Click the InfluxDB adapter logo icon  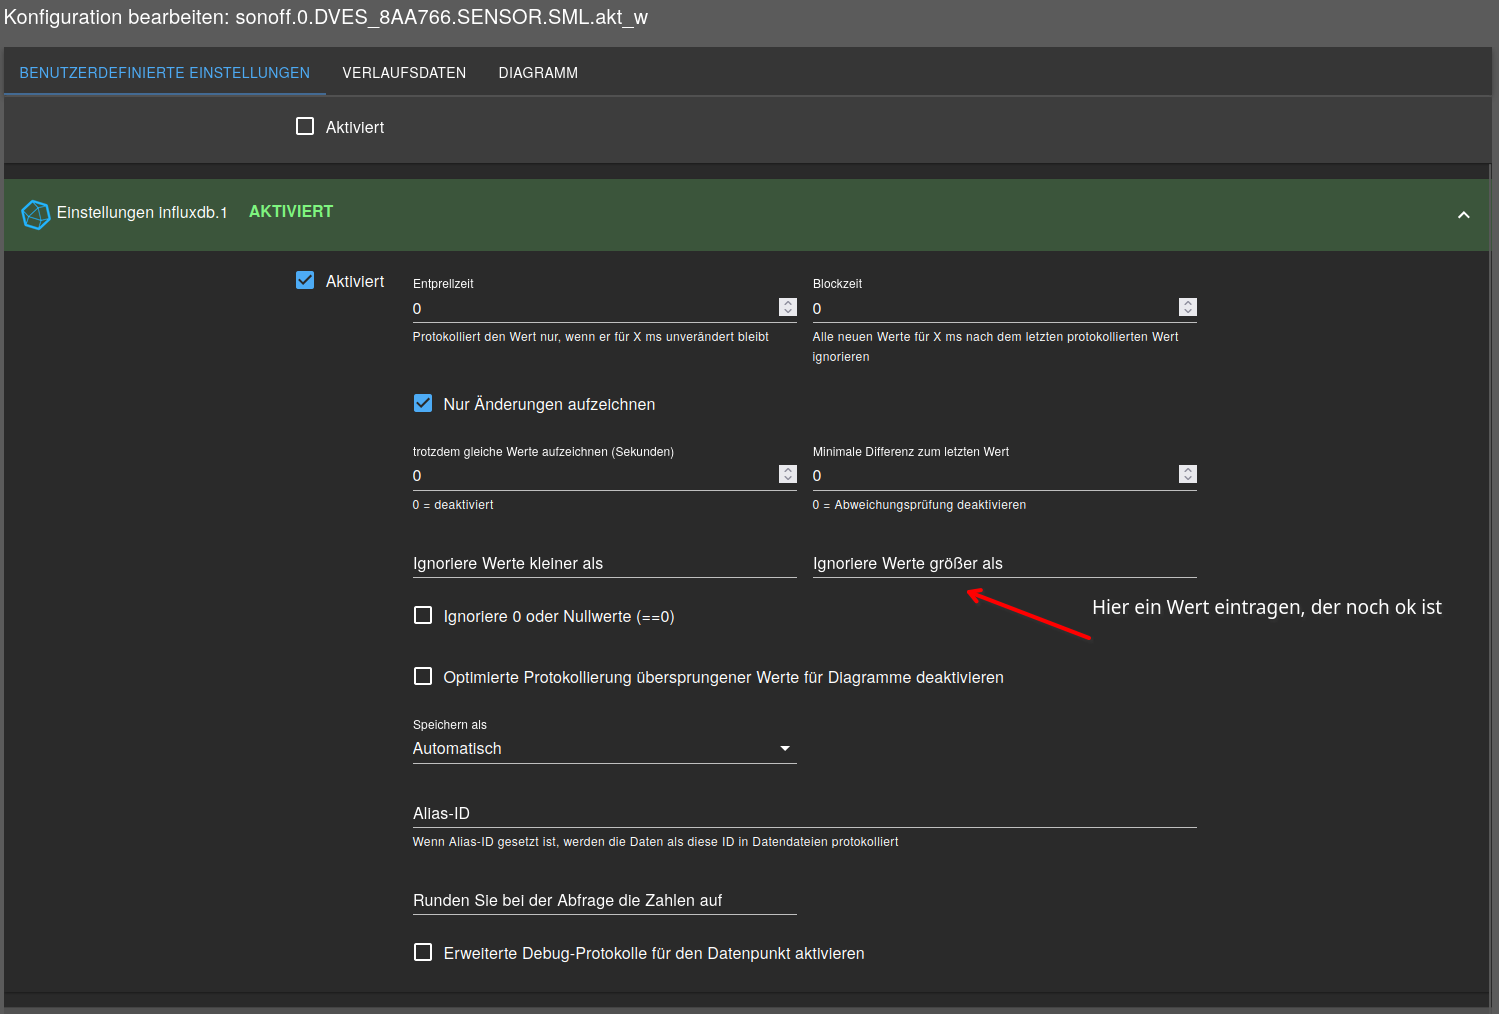tap(36, 214)
